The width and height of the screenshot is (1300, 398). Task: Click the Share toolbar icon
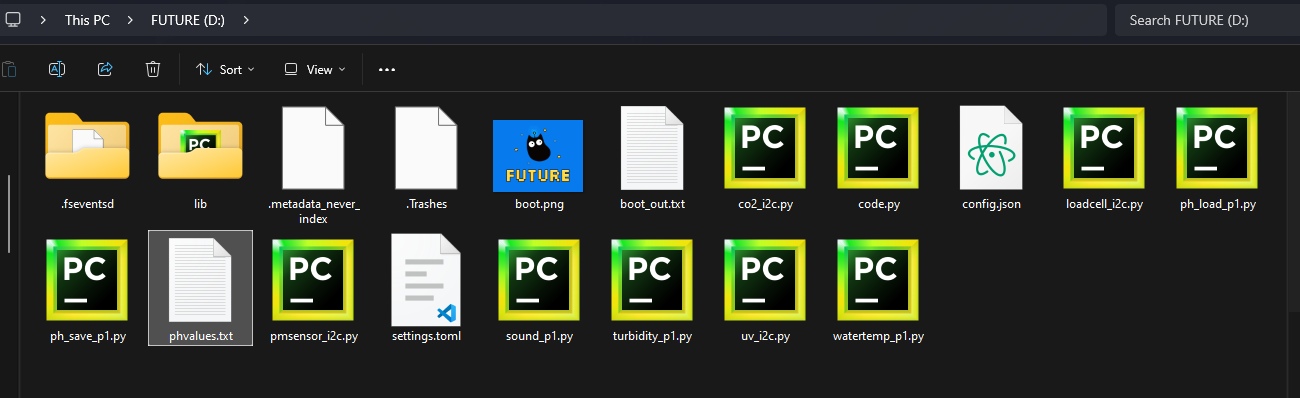point(105,69)
